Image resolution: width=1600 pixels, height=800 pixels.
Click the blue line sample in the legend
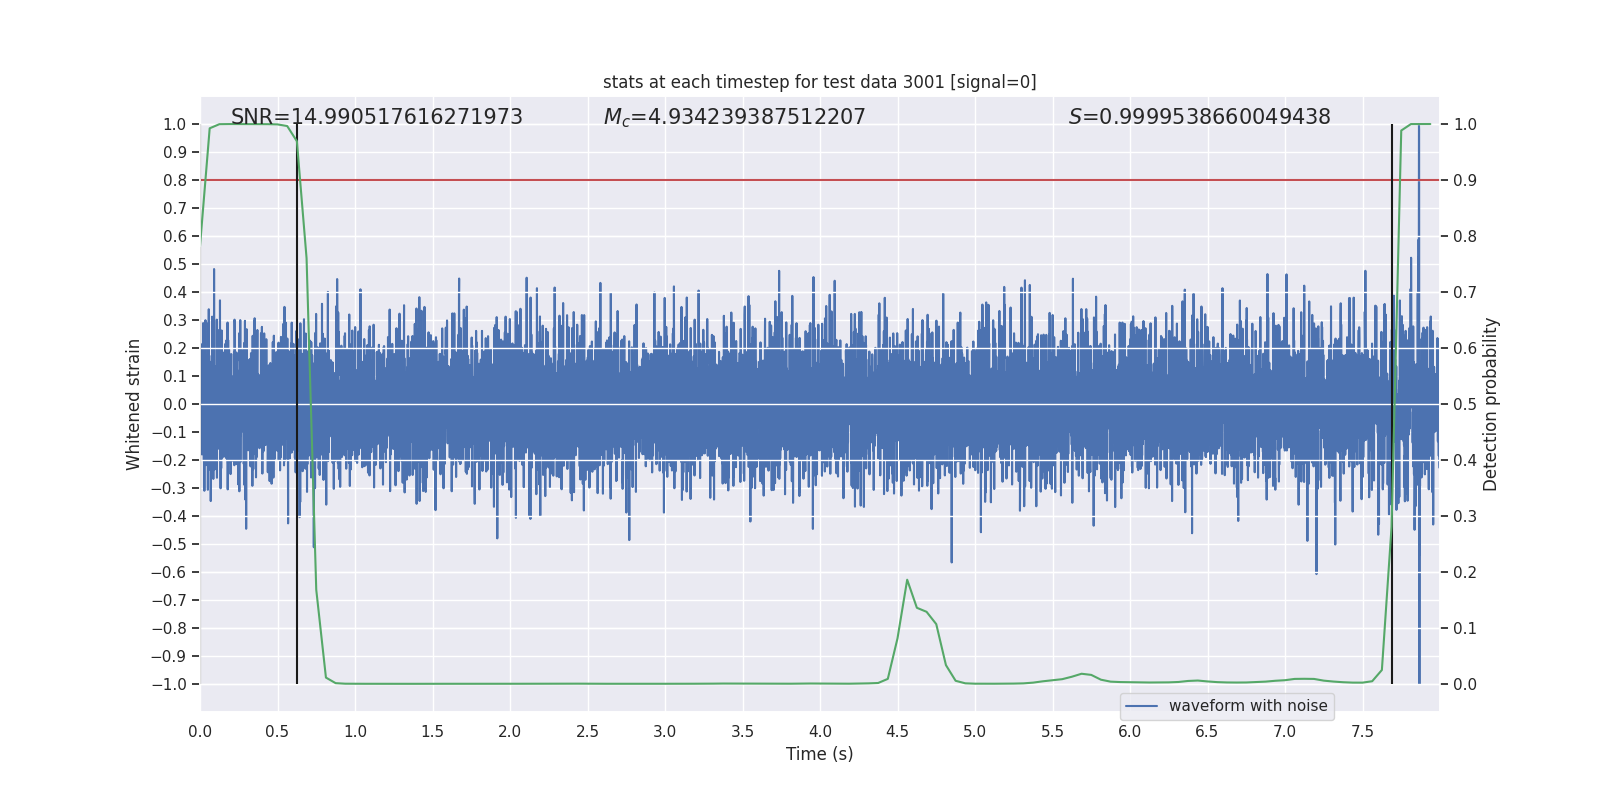click(x=1142, y=706)
